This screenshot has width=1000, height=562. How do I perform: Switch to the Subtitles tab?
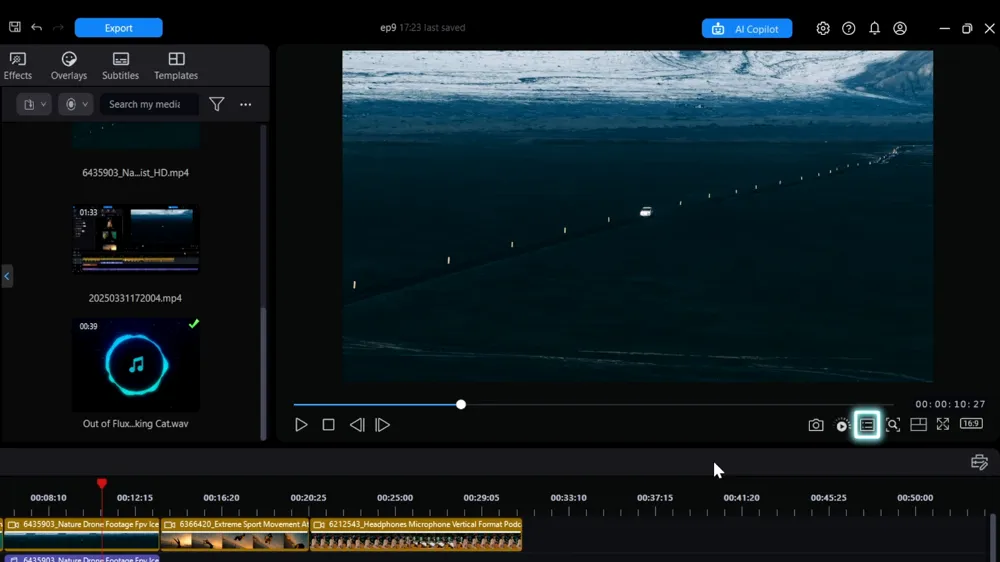[x=121, y=66]
